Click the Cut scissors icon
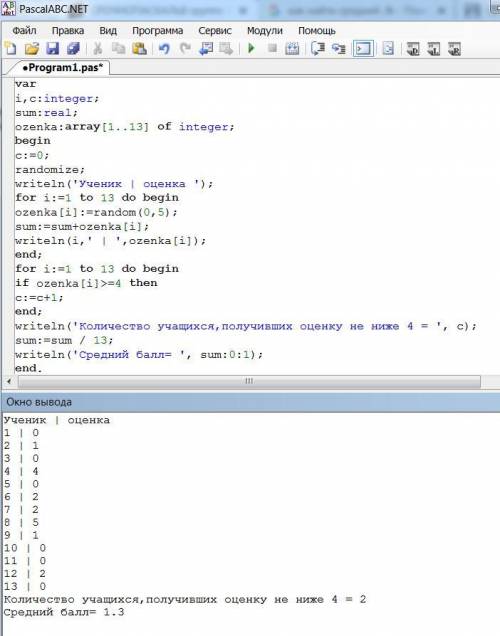Screen dimensions: 500x636 click(97, 49)
